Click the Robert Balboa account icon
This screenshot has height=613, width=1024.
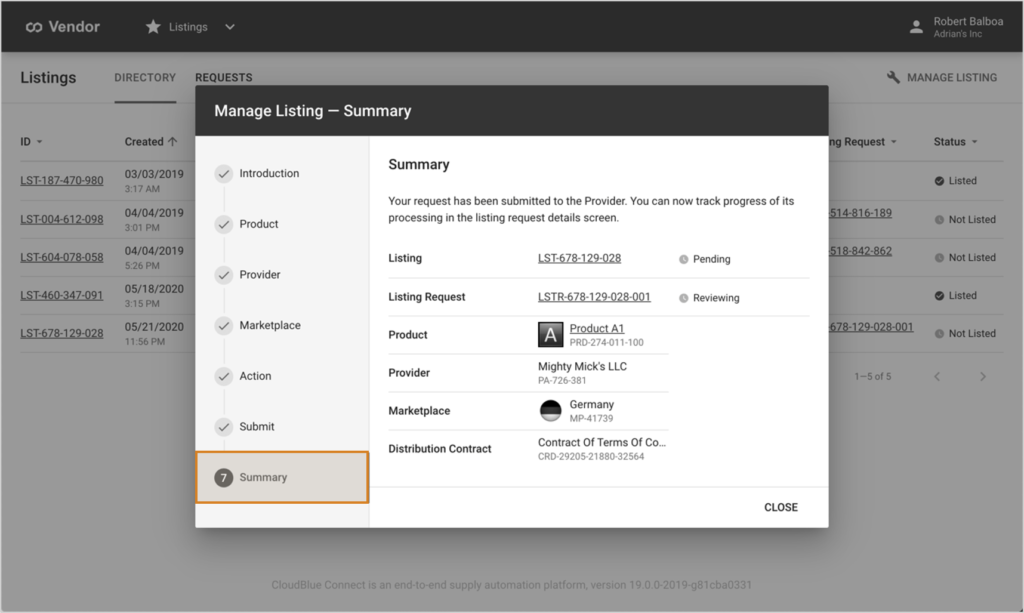point(916,26)
